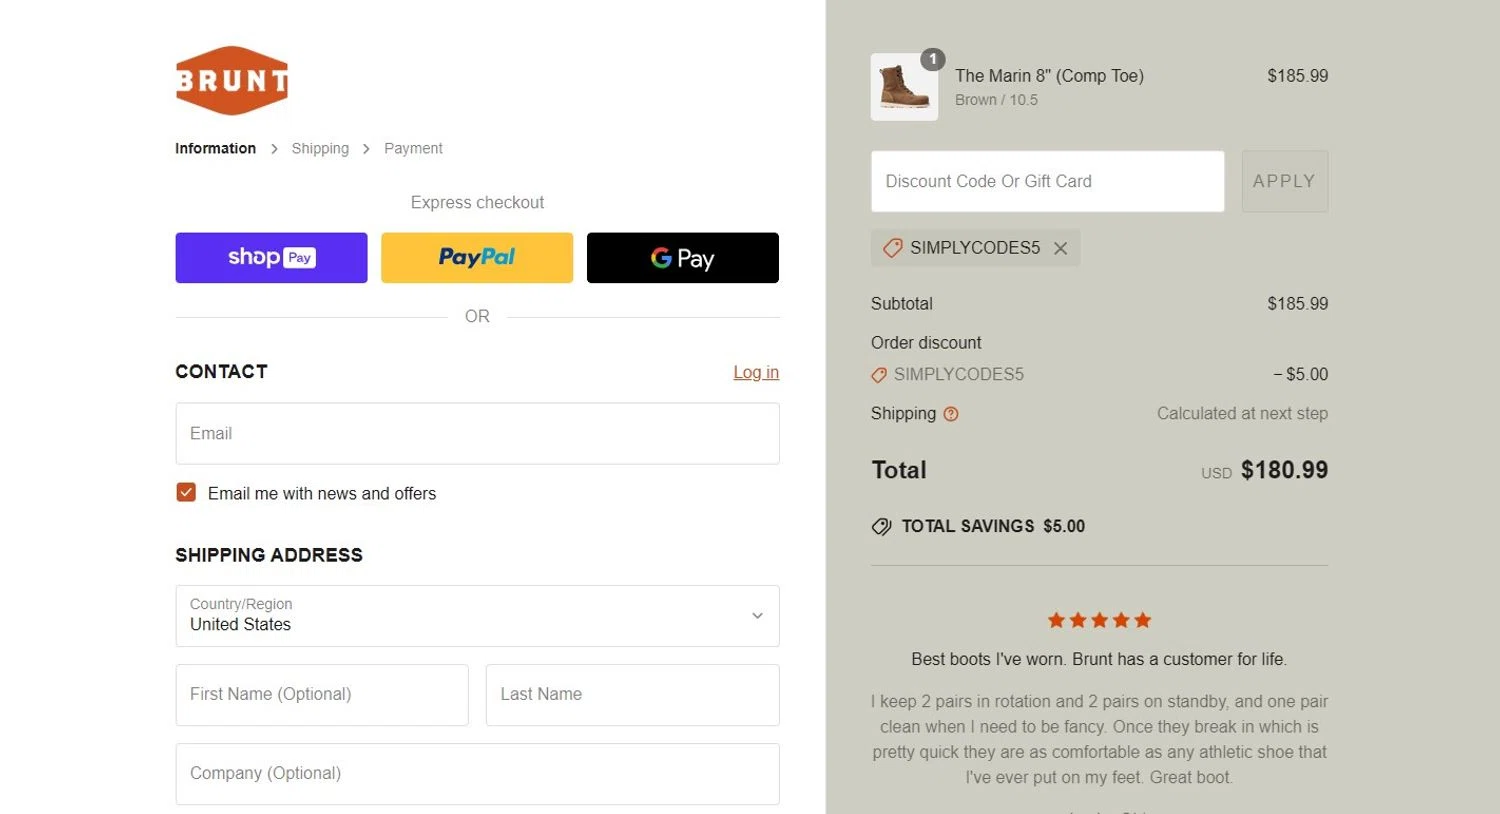
Task: Expand the Country/Region dropdown
Action: pos(477,616)
